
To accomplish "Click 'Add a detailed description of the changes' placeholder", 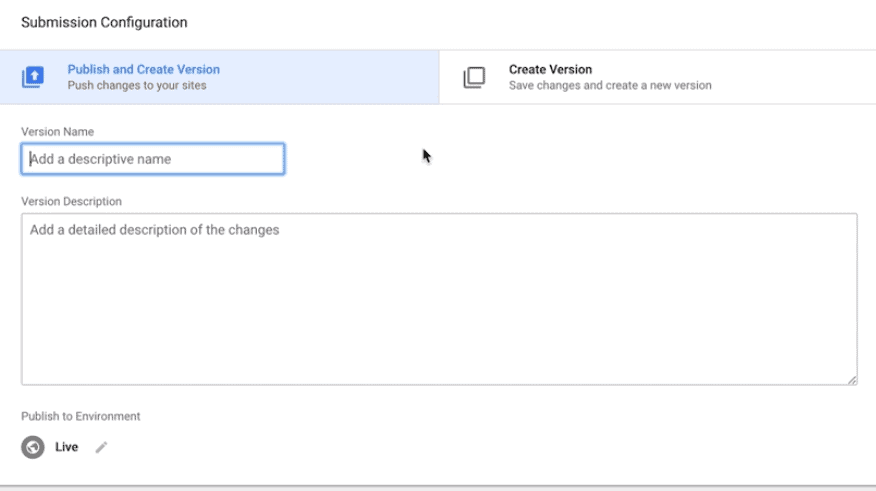I will [155, 230].
